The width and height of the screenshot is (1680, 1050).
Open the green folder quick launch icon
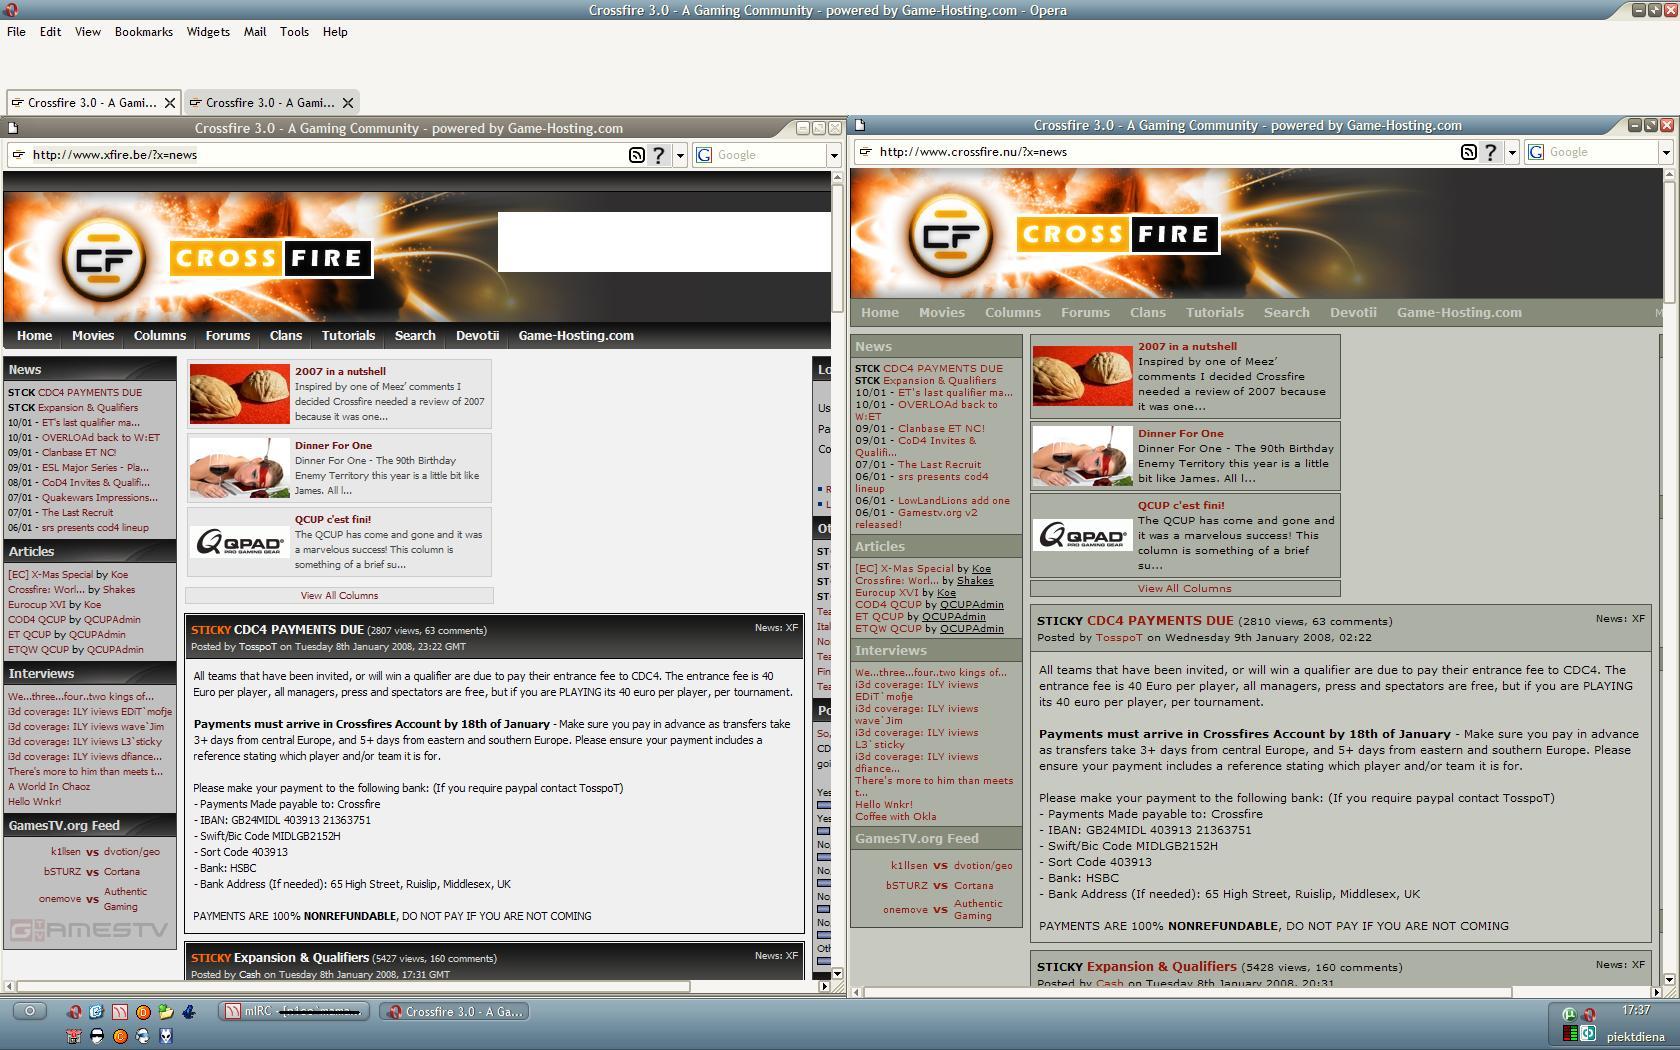pyautogui.click(x=166, y=1011)
